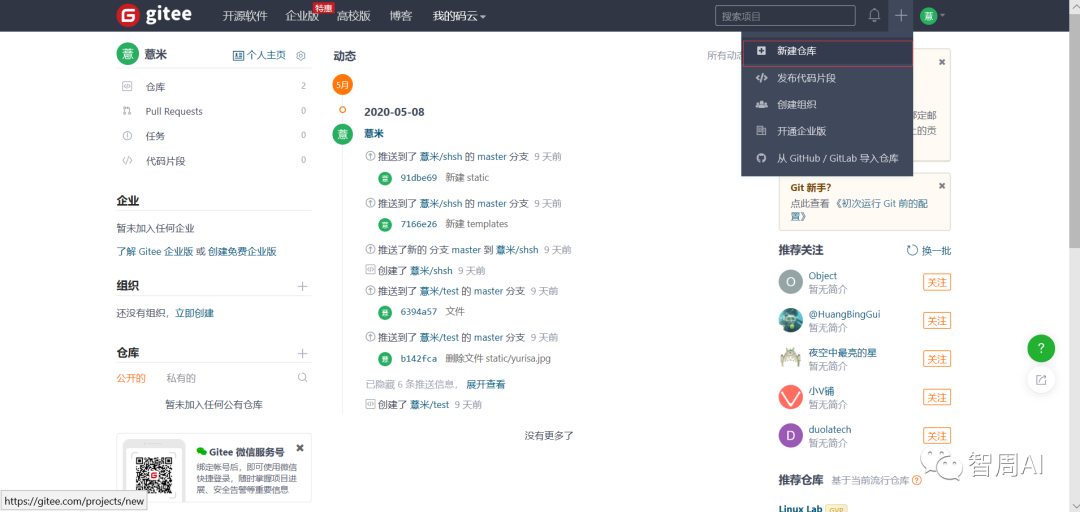Click the green 薏 avatar in the timeline

[x=342, y=134]
